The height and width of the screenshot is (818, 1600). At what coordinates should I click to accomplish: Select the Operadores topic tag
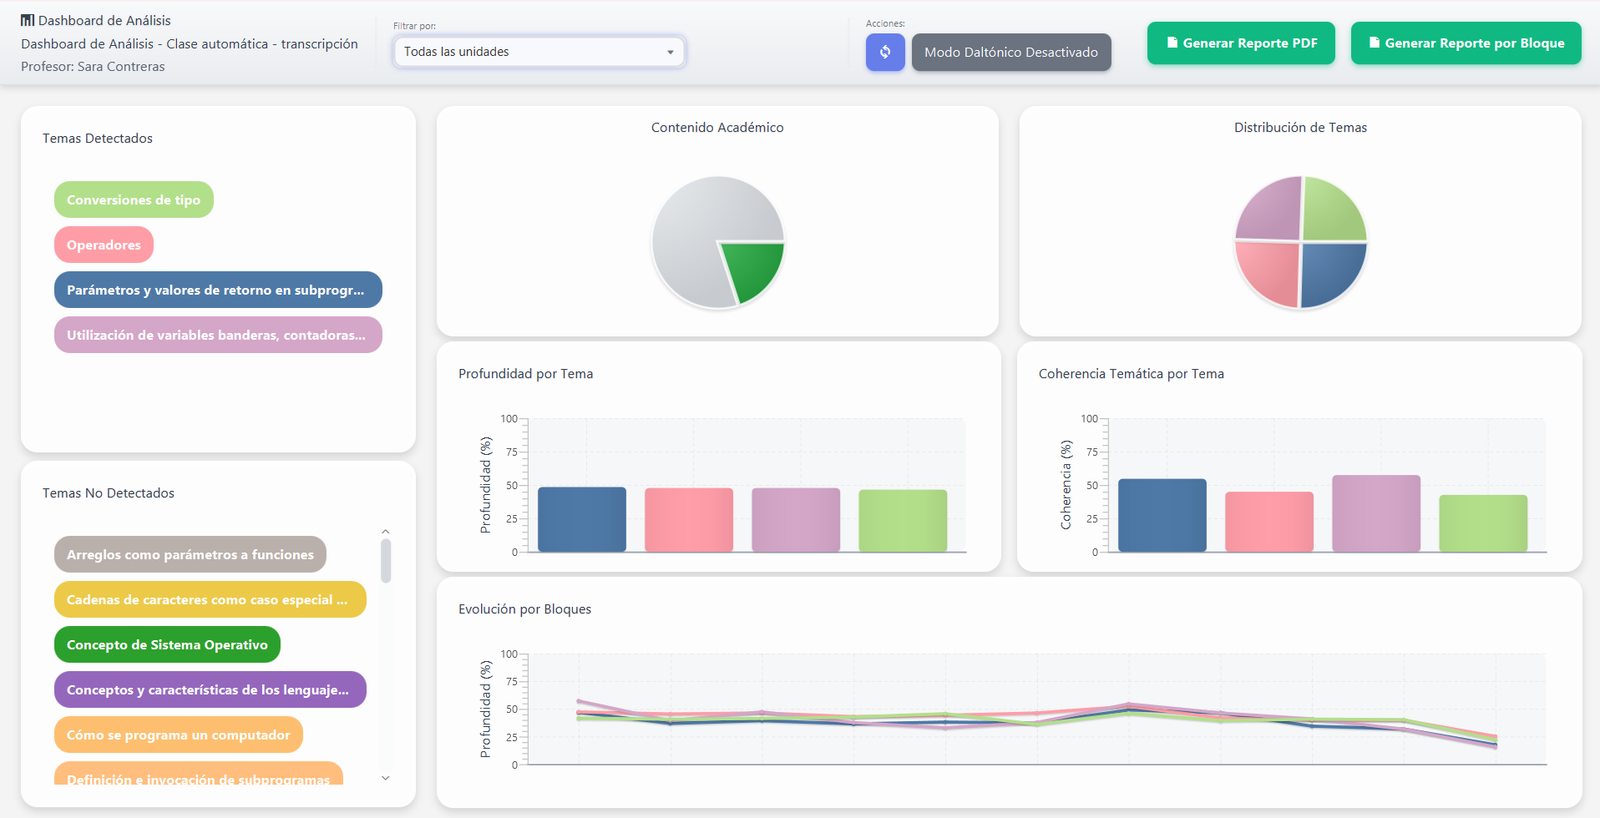(x=104, y=245)
